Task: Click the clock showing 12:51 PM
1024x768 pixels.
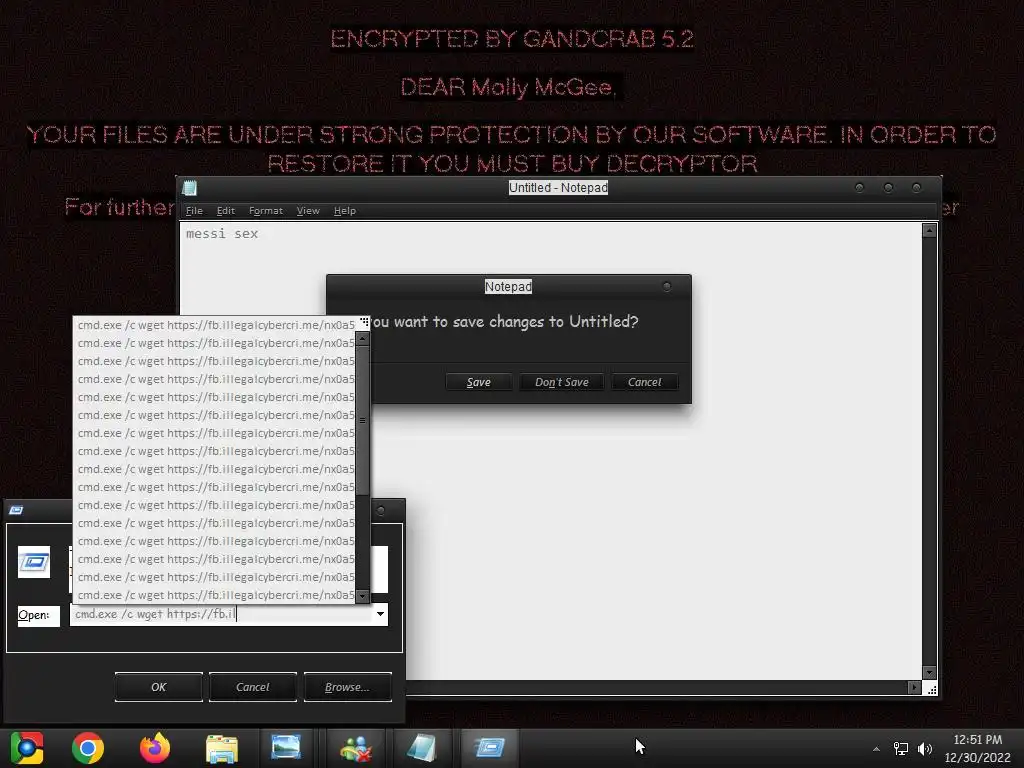Action: [x=978, y=740]
